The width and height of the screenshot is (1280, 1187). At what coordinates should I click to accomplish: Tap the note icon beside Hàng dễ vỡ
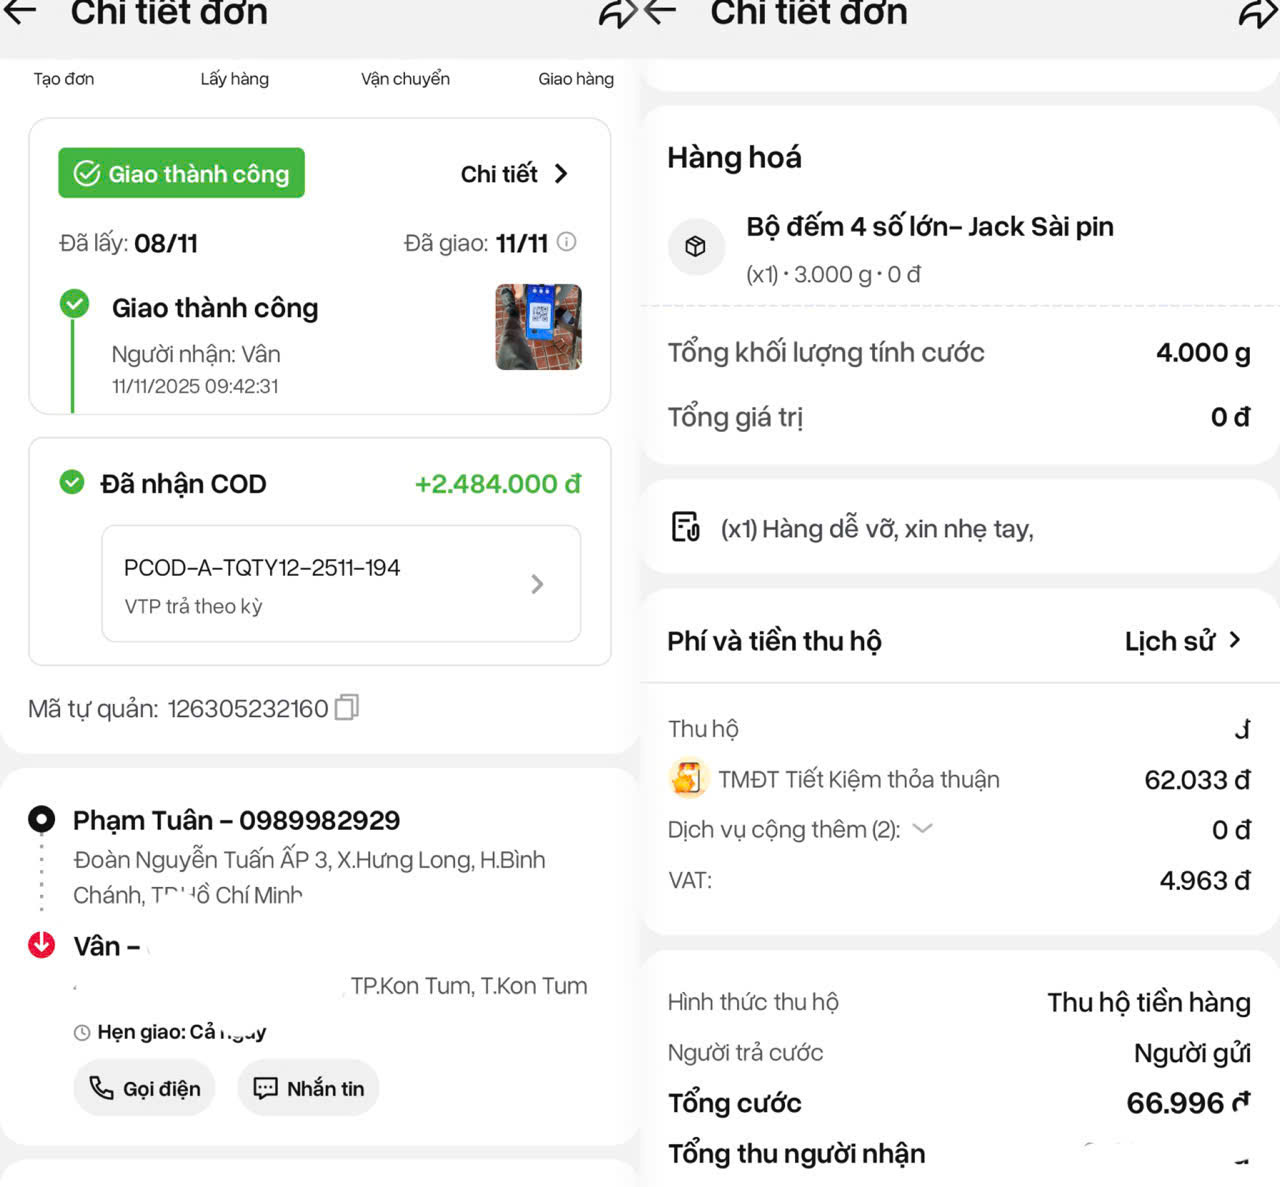click(x=686, y=527)
